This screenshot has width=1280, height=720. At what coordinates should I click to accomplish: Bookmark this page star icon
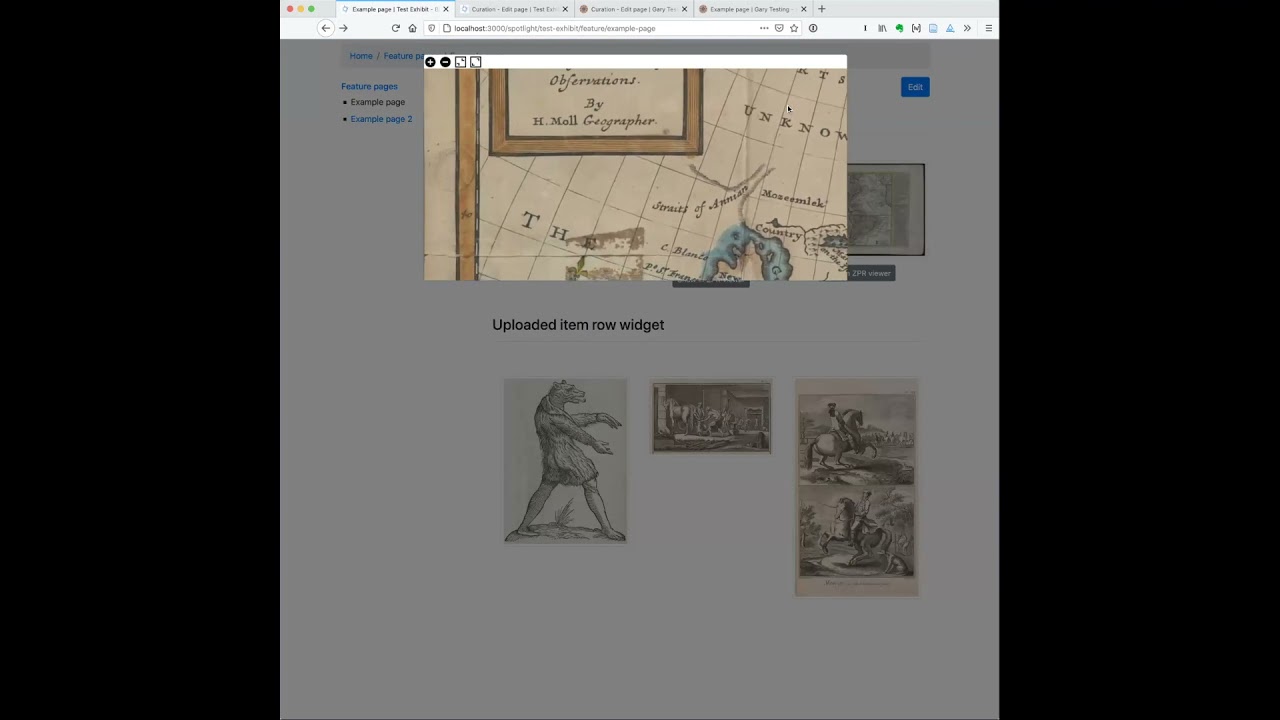point(794,28)
